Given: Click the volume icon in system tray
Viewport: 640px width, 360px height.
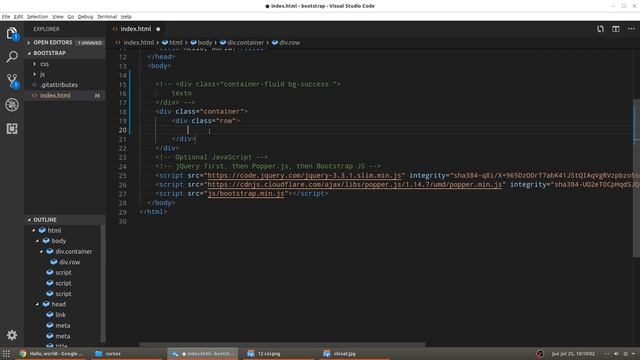Looking at the screenshot, I should (616, 353).
